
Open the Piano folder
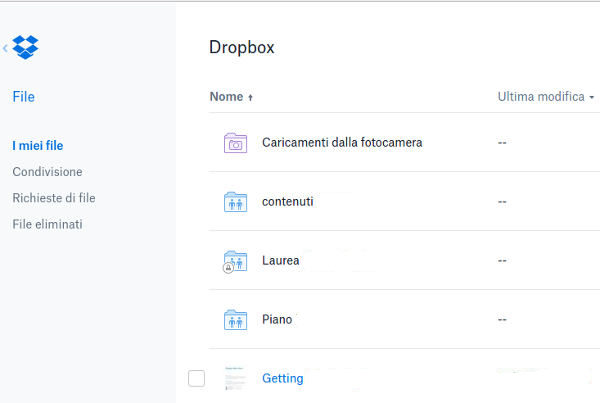pyautogui.click(x=277, y=320)
